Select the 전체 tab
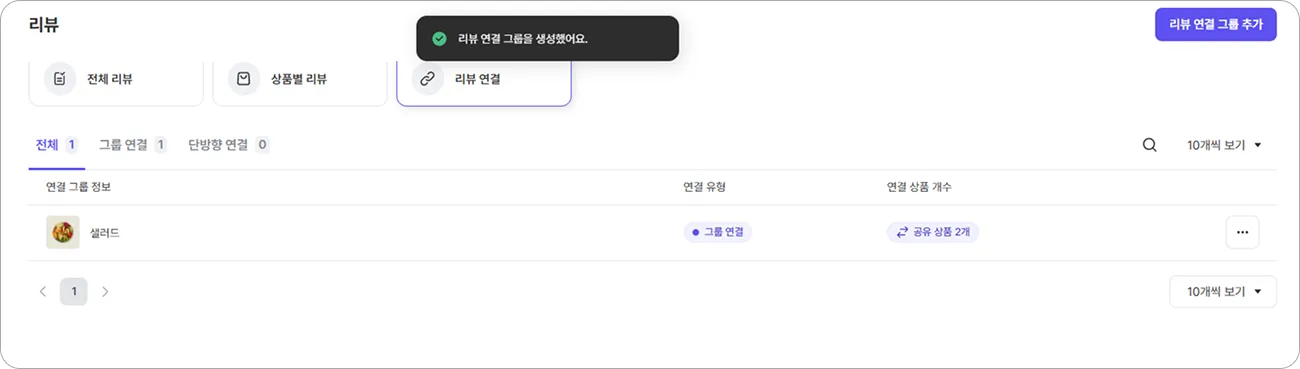Screen dimensions: 1300x369 pos(57,145)
